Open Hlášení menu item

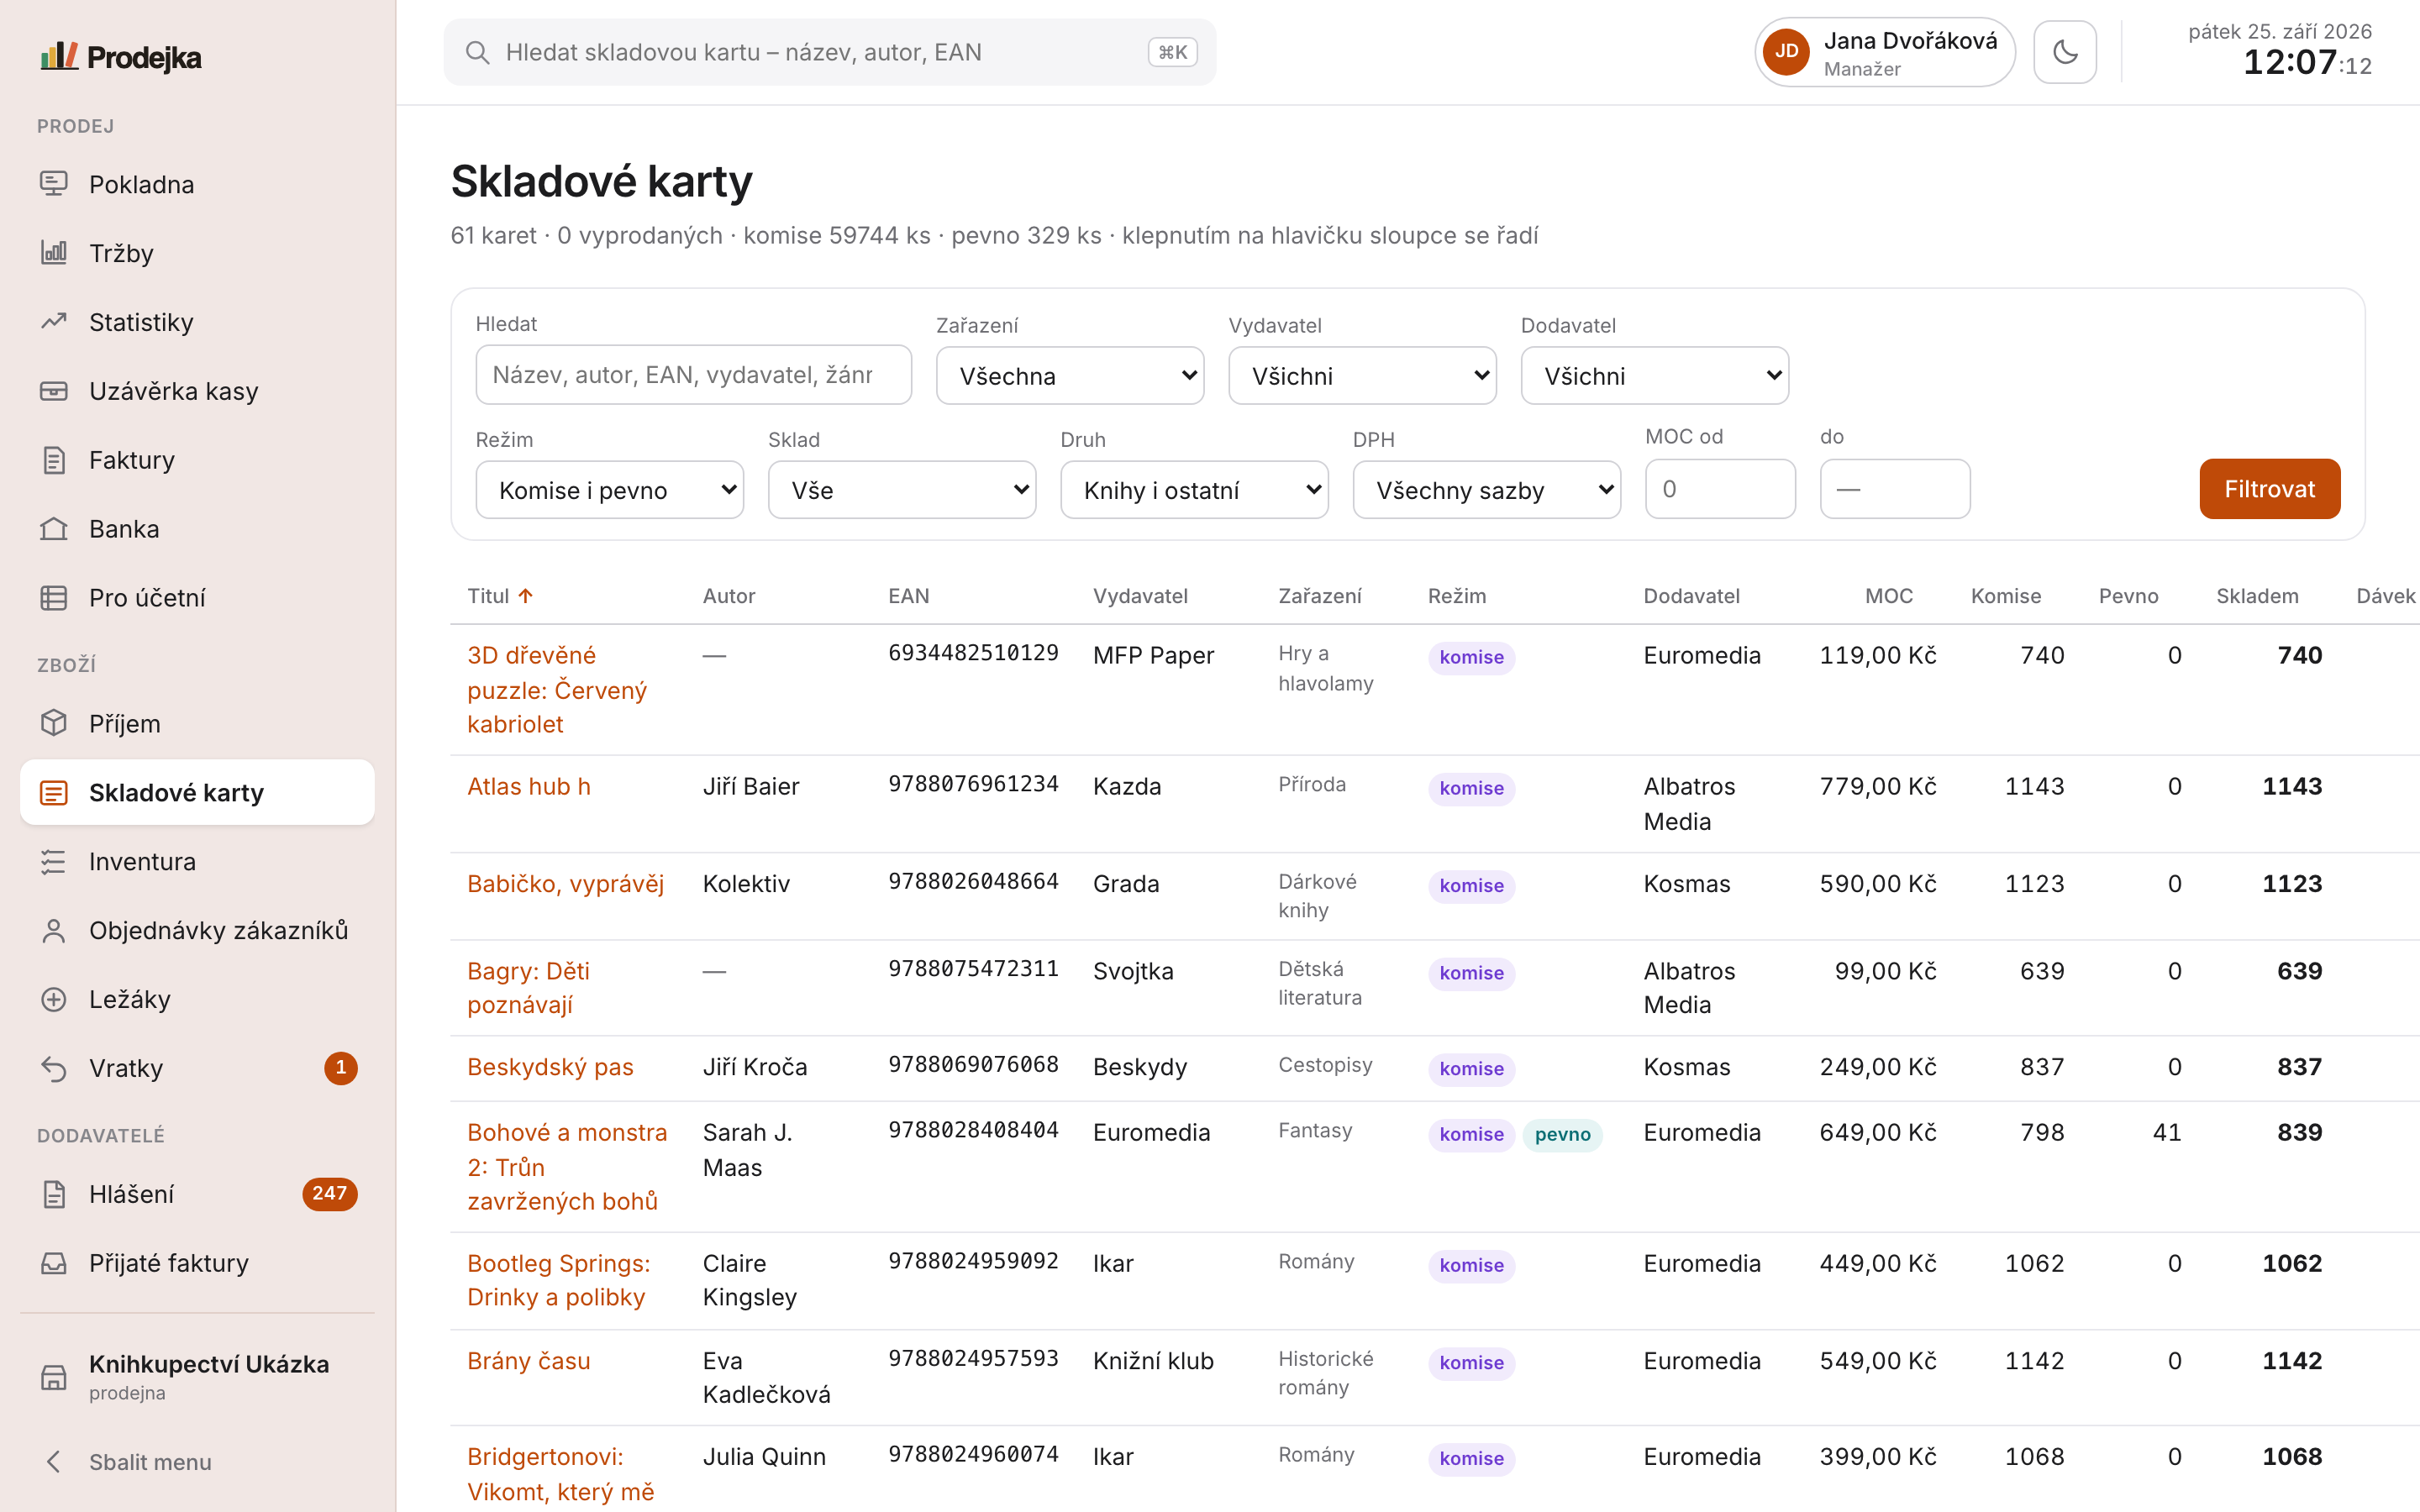click(197, 1194)
